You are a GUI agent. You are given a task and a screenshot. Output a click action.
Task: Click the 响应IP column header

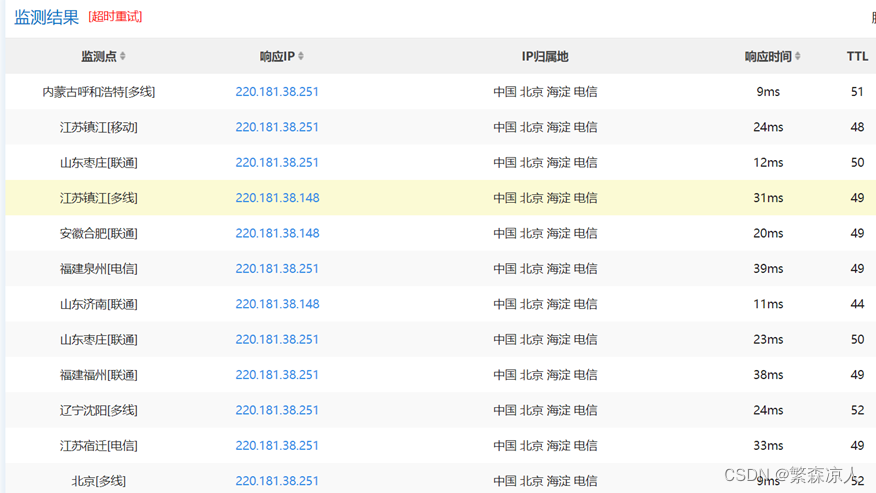coord(277,56)
